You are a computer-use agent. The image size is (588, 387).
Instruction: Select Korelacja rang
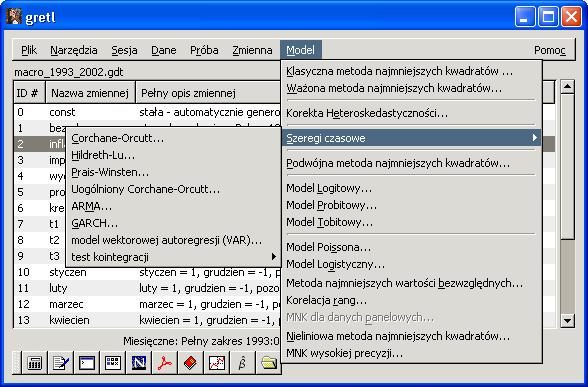(x=411, y=300)
